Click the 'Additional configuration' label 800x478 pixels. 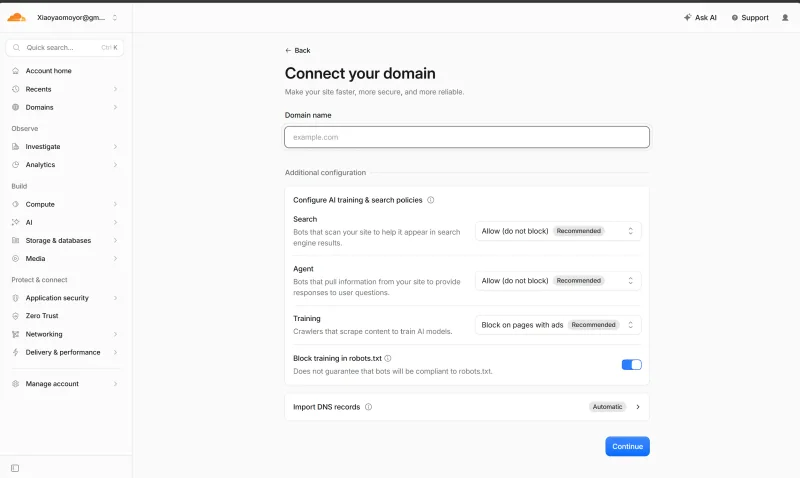click(326, 172)
